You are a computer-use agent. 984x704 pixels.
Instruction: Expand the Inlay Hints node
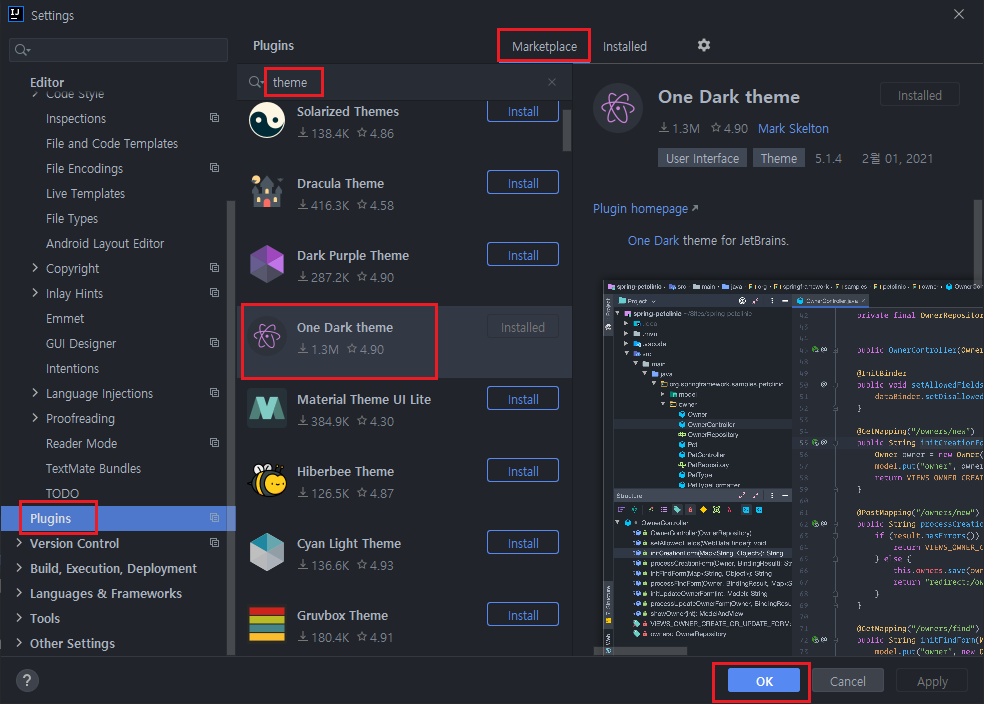35,292
